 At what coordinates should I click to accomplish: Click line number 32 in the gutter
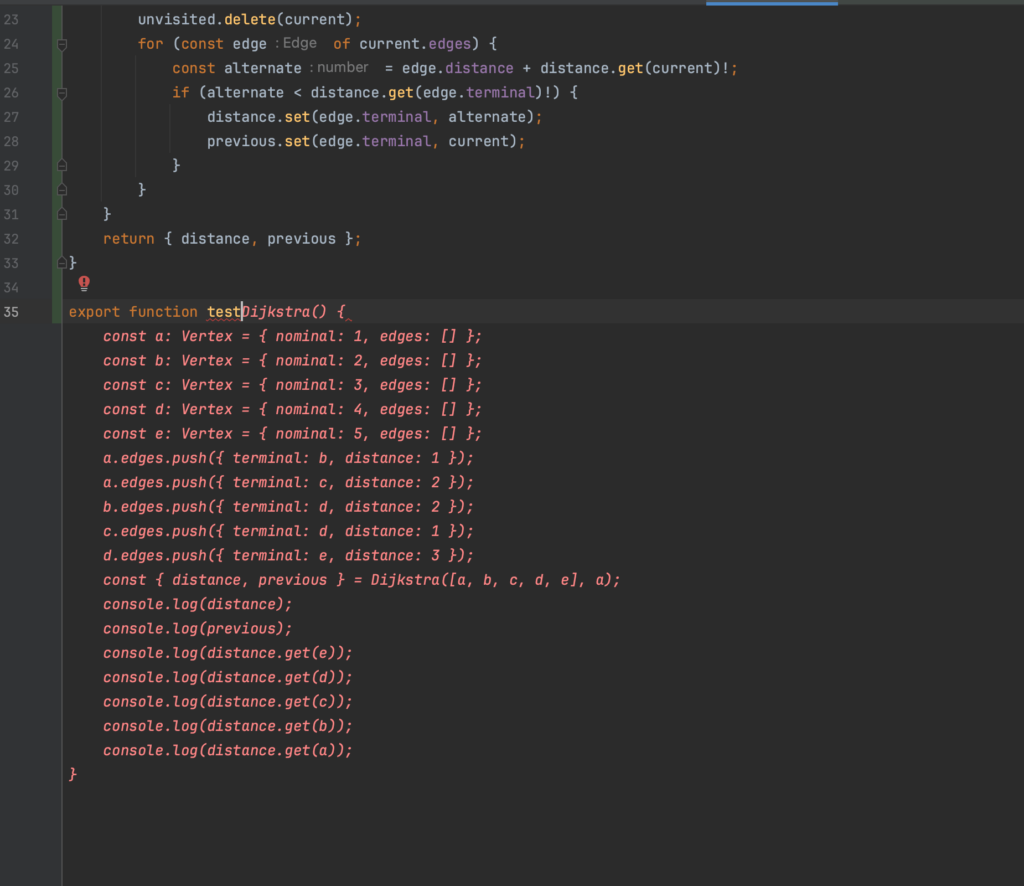[11, 239]
